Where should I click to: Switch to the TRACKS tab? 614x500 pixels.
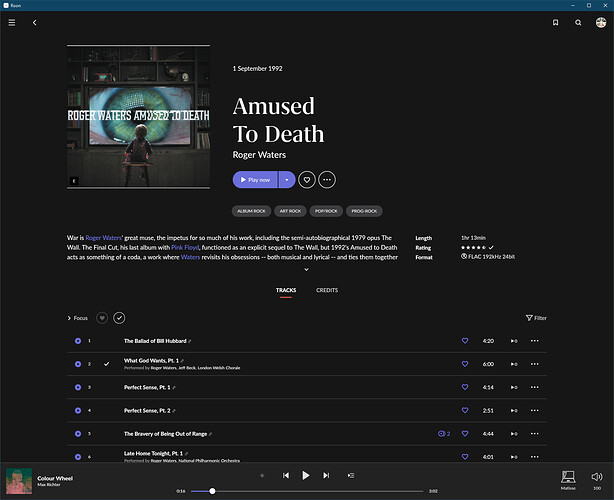(x=286, y=290)
